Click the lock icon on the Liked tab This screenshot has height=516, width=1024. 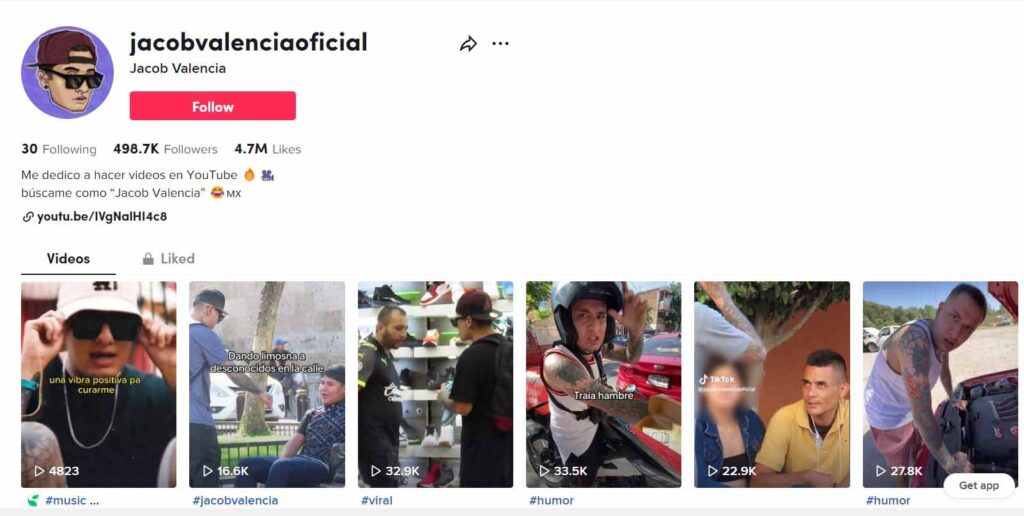click(148, 259)
